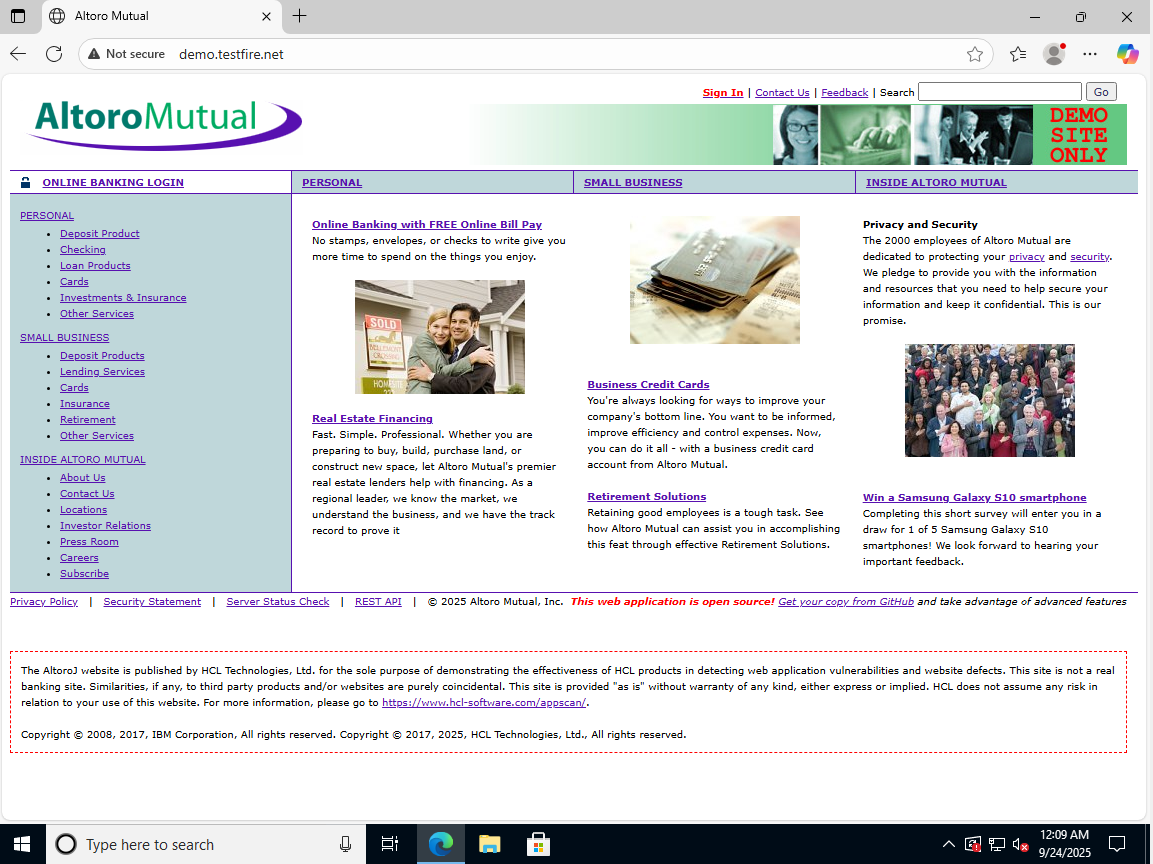This screenshot has width=1153, height=864.
Task: Open the Favorites list icon
Action: [1018, 54]
